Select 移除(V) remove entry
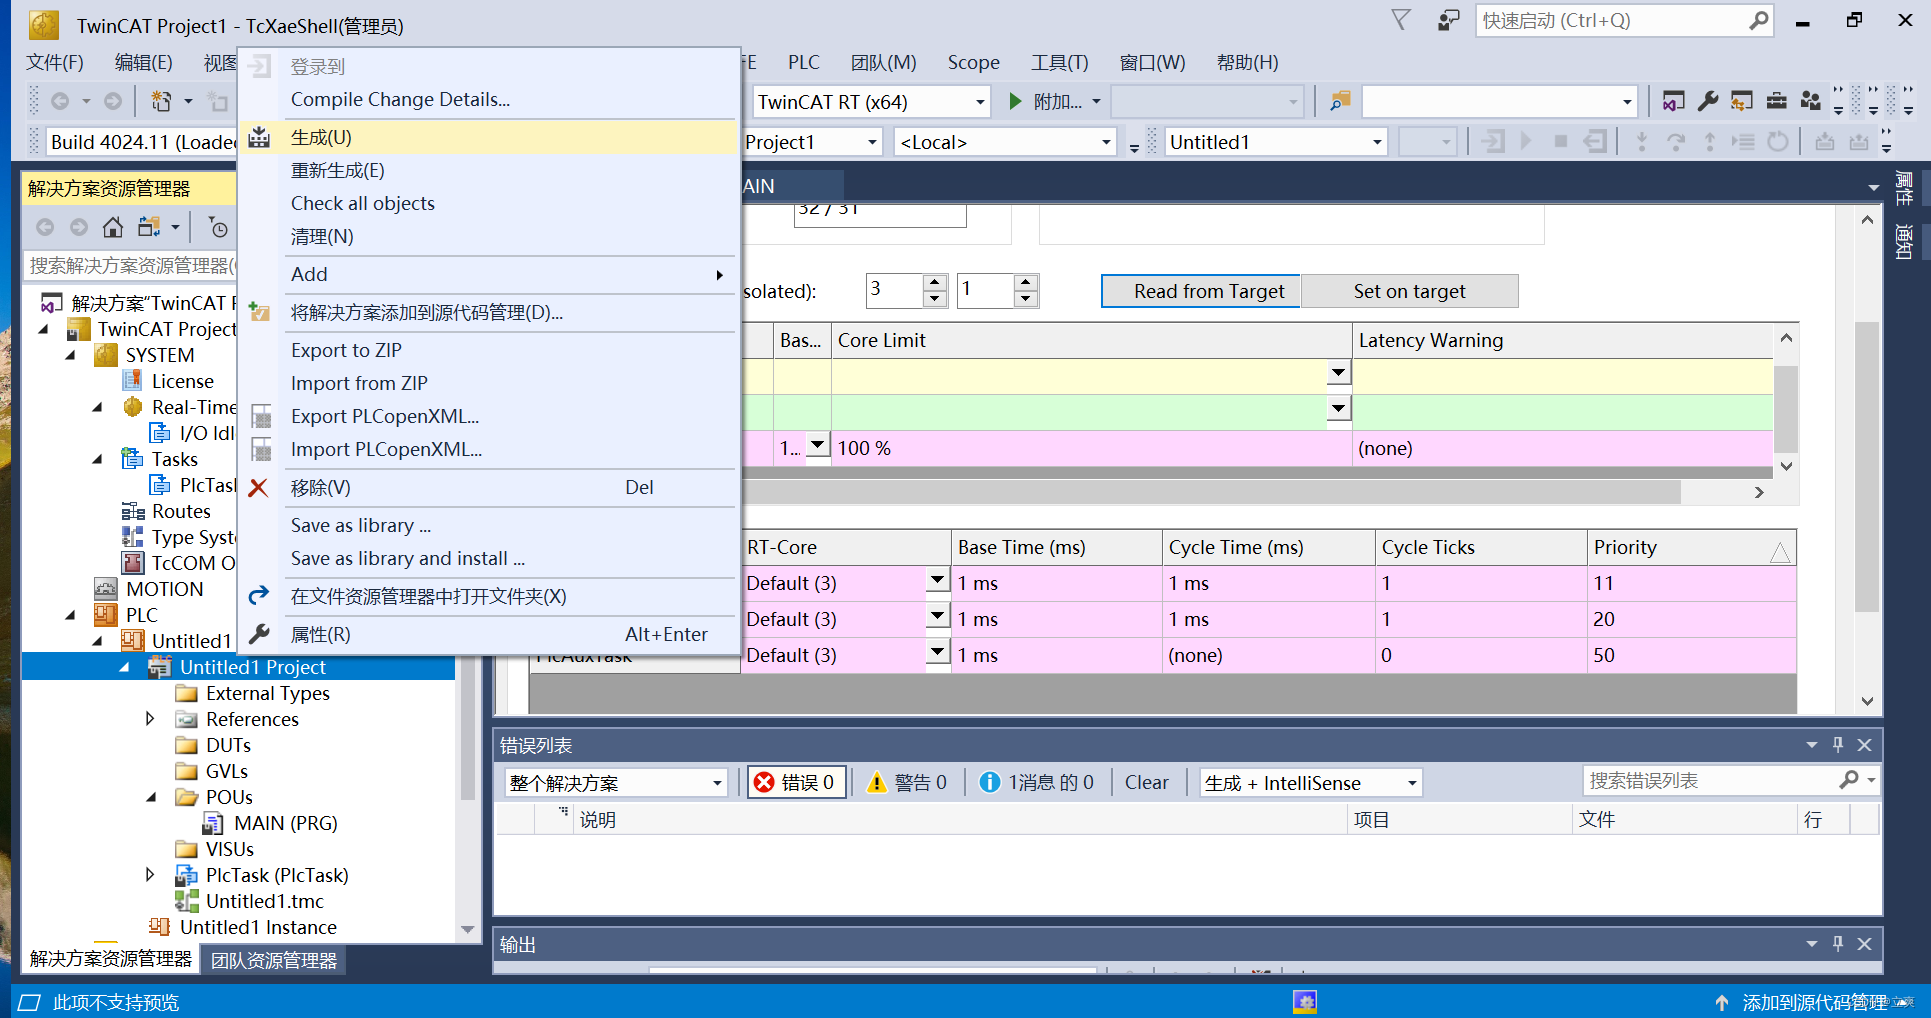1931x1018 pixels. tap(488, 487)
